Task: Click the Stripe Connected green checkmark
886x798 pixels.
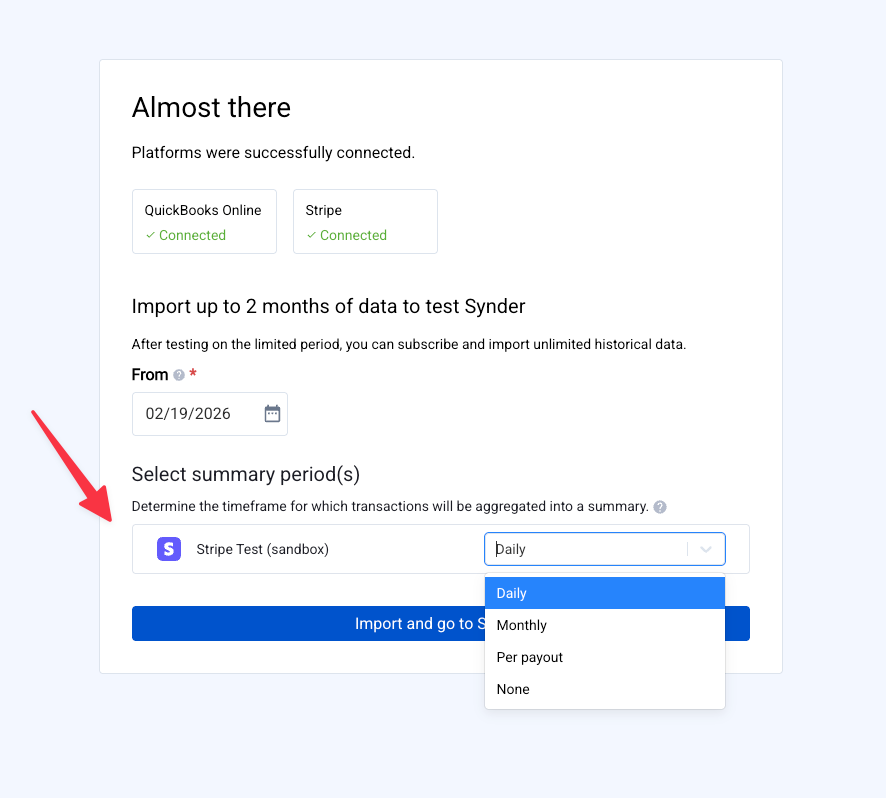Action: pos(311,236)
